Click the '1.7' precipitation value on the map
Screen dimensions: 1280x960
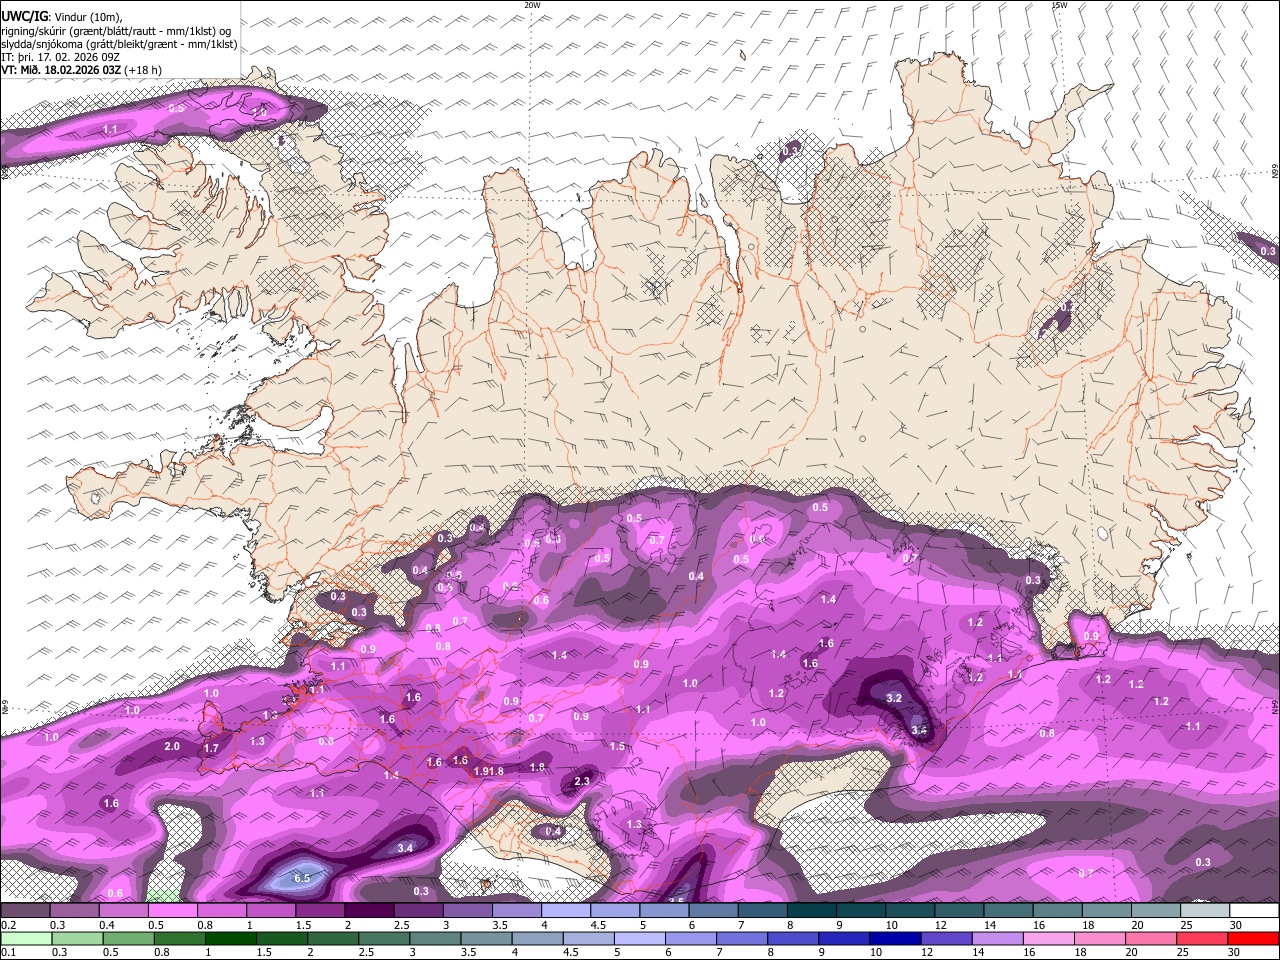[x=211, y=748]
